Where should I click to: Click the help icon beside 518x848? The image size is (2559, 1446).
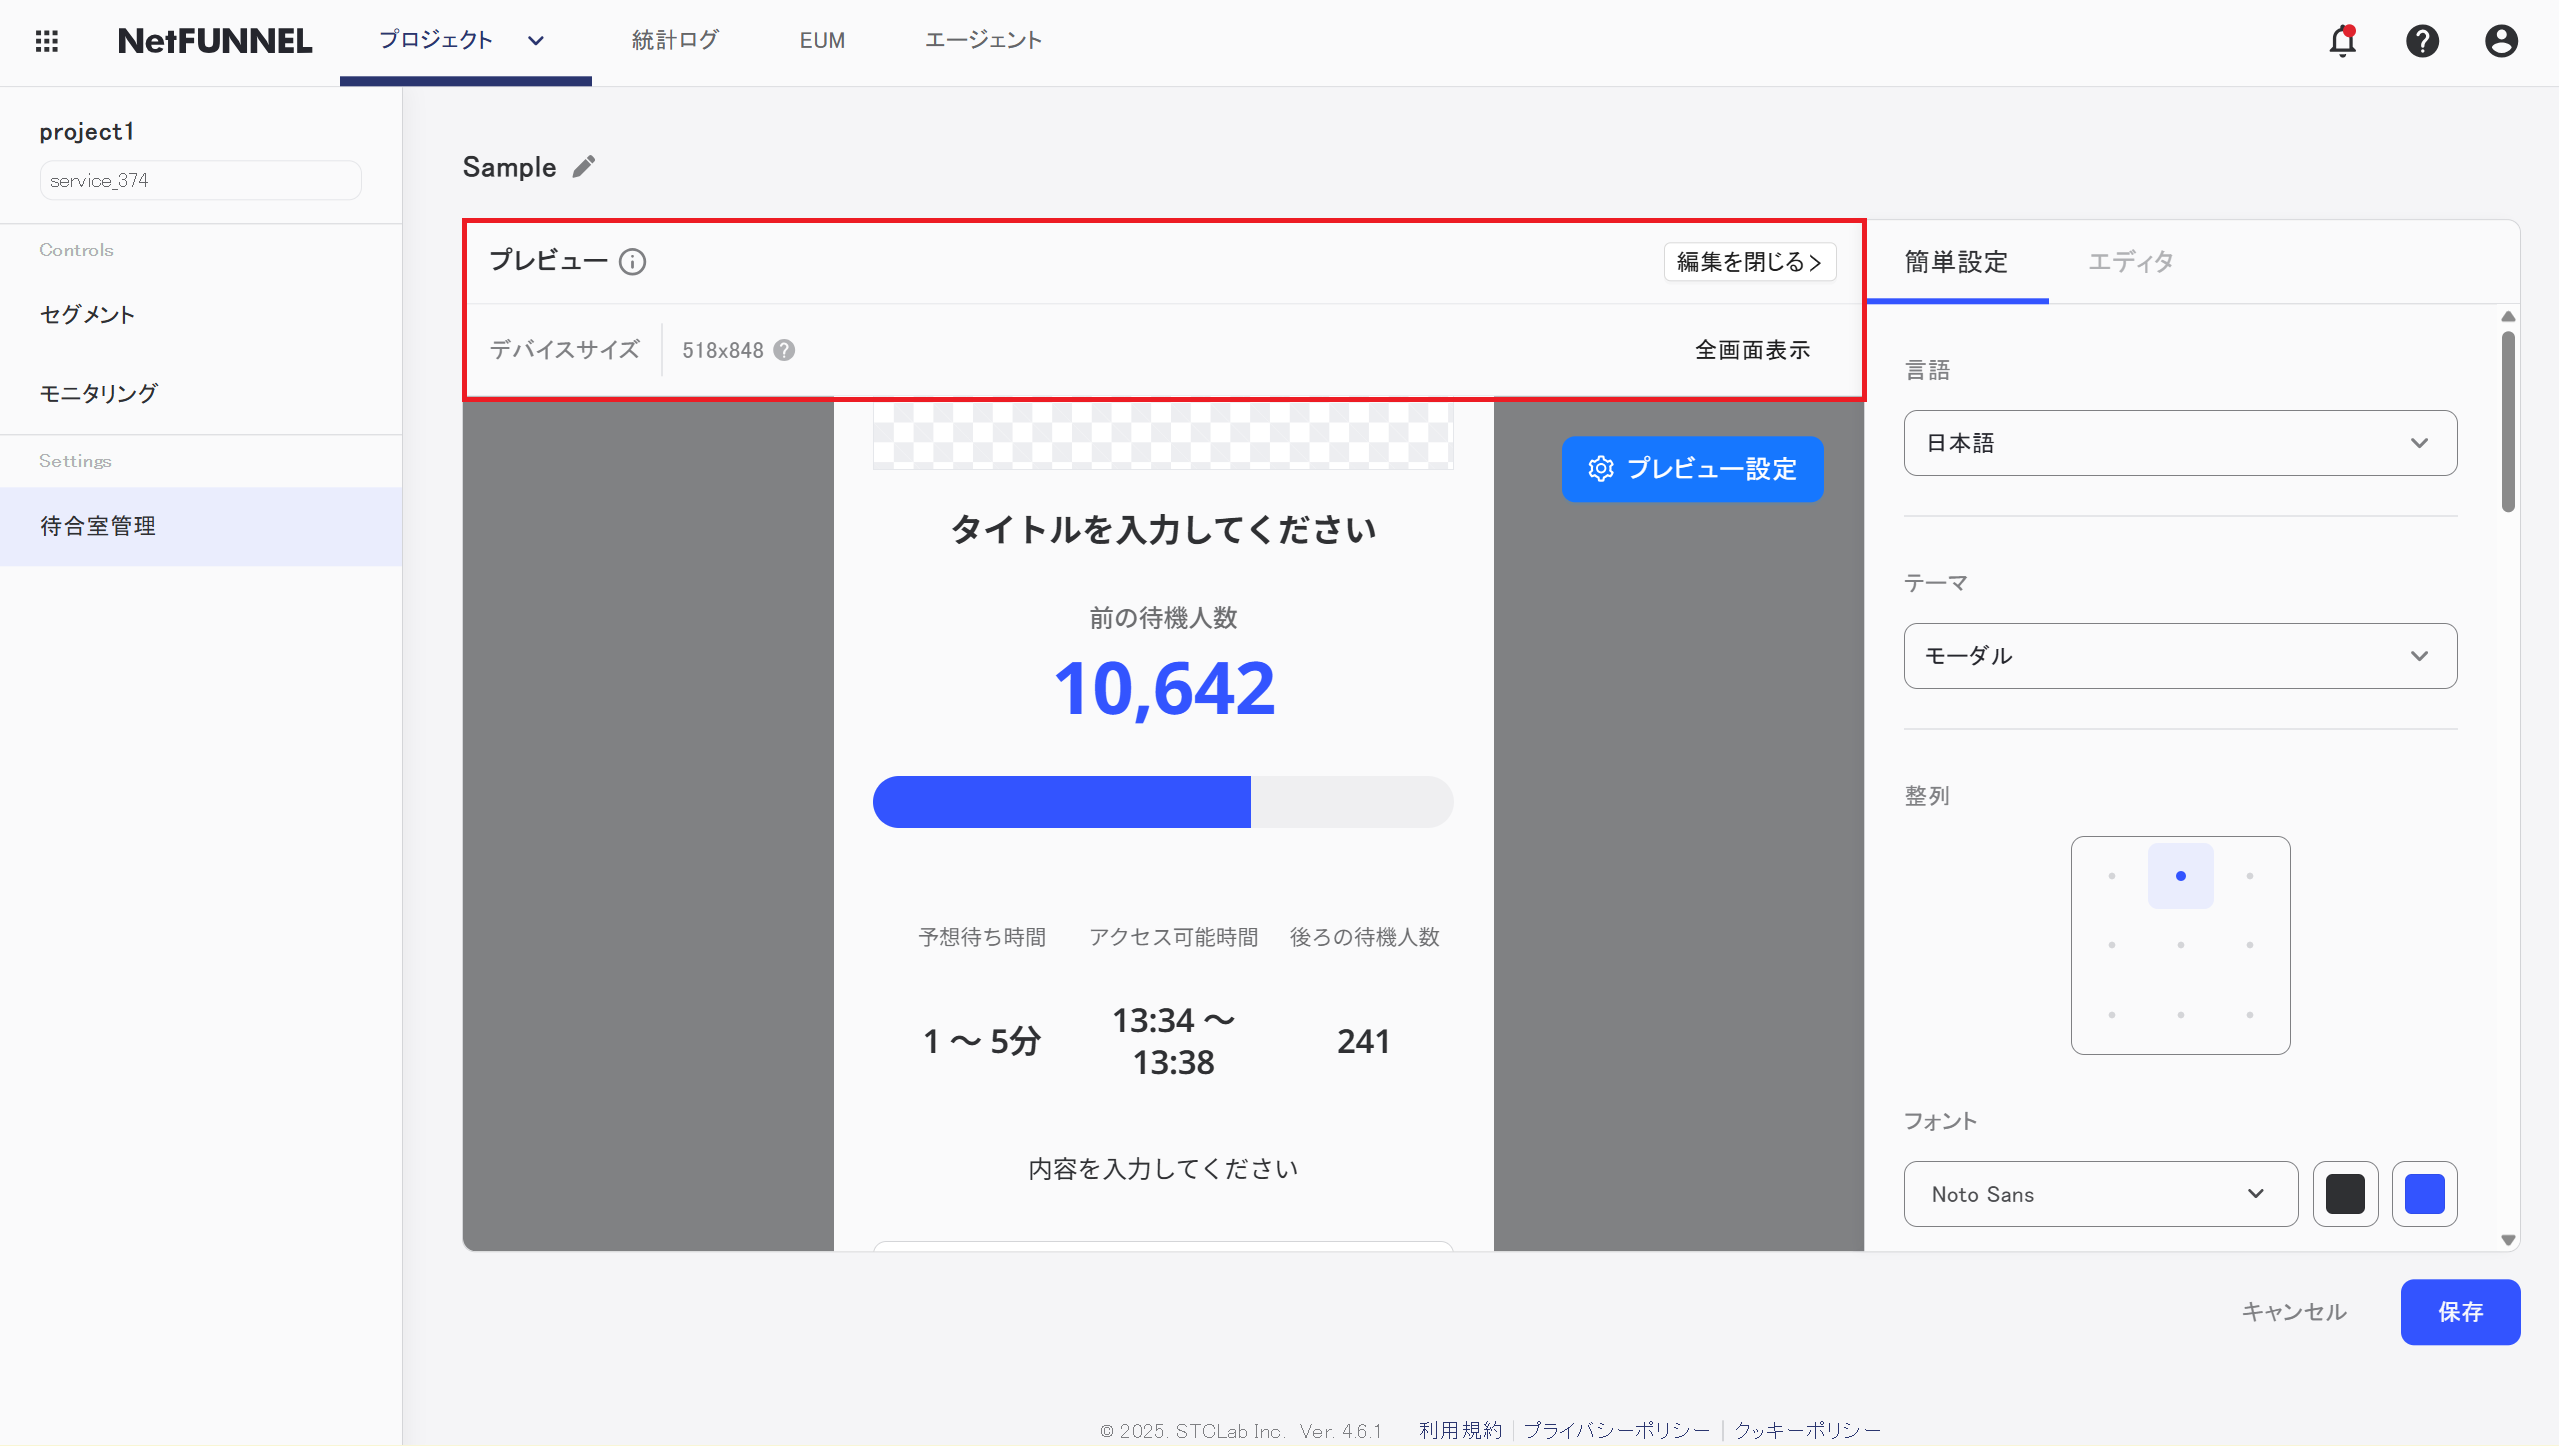784,350
